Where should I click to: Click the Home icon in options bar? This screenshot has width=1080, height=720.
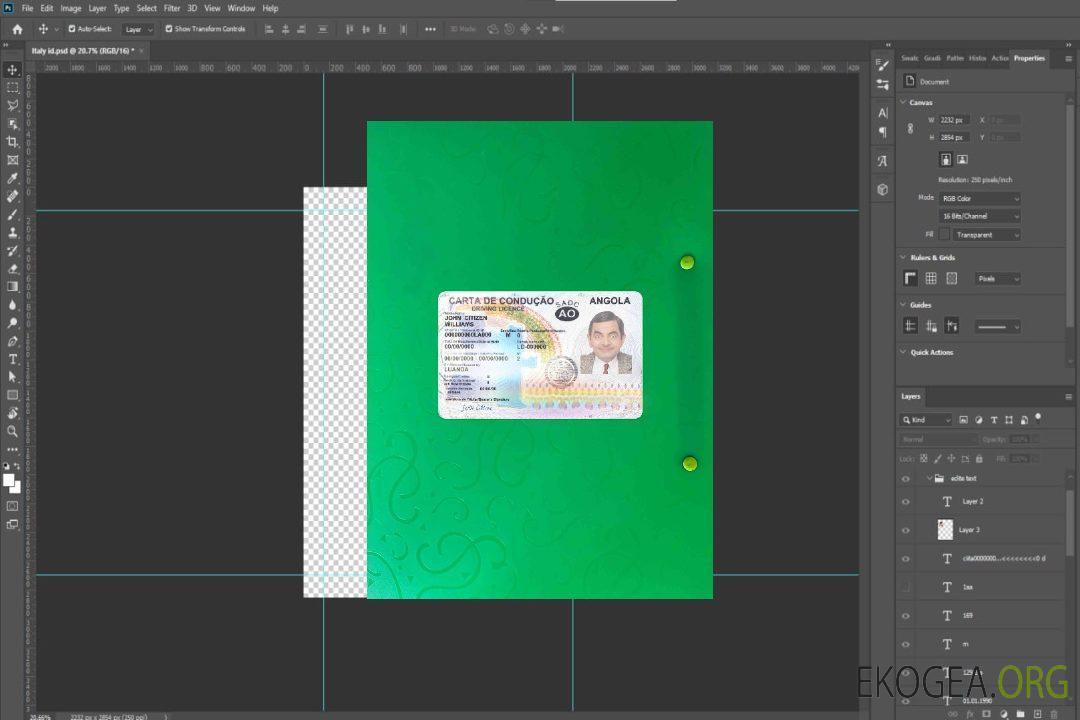[17, 29]
